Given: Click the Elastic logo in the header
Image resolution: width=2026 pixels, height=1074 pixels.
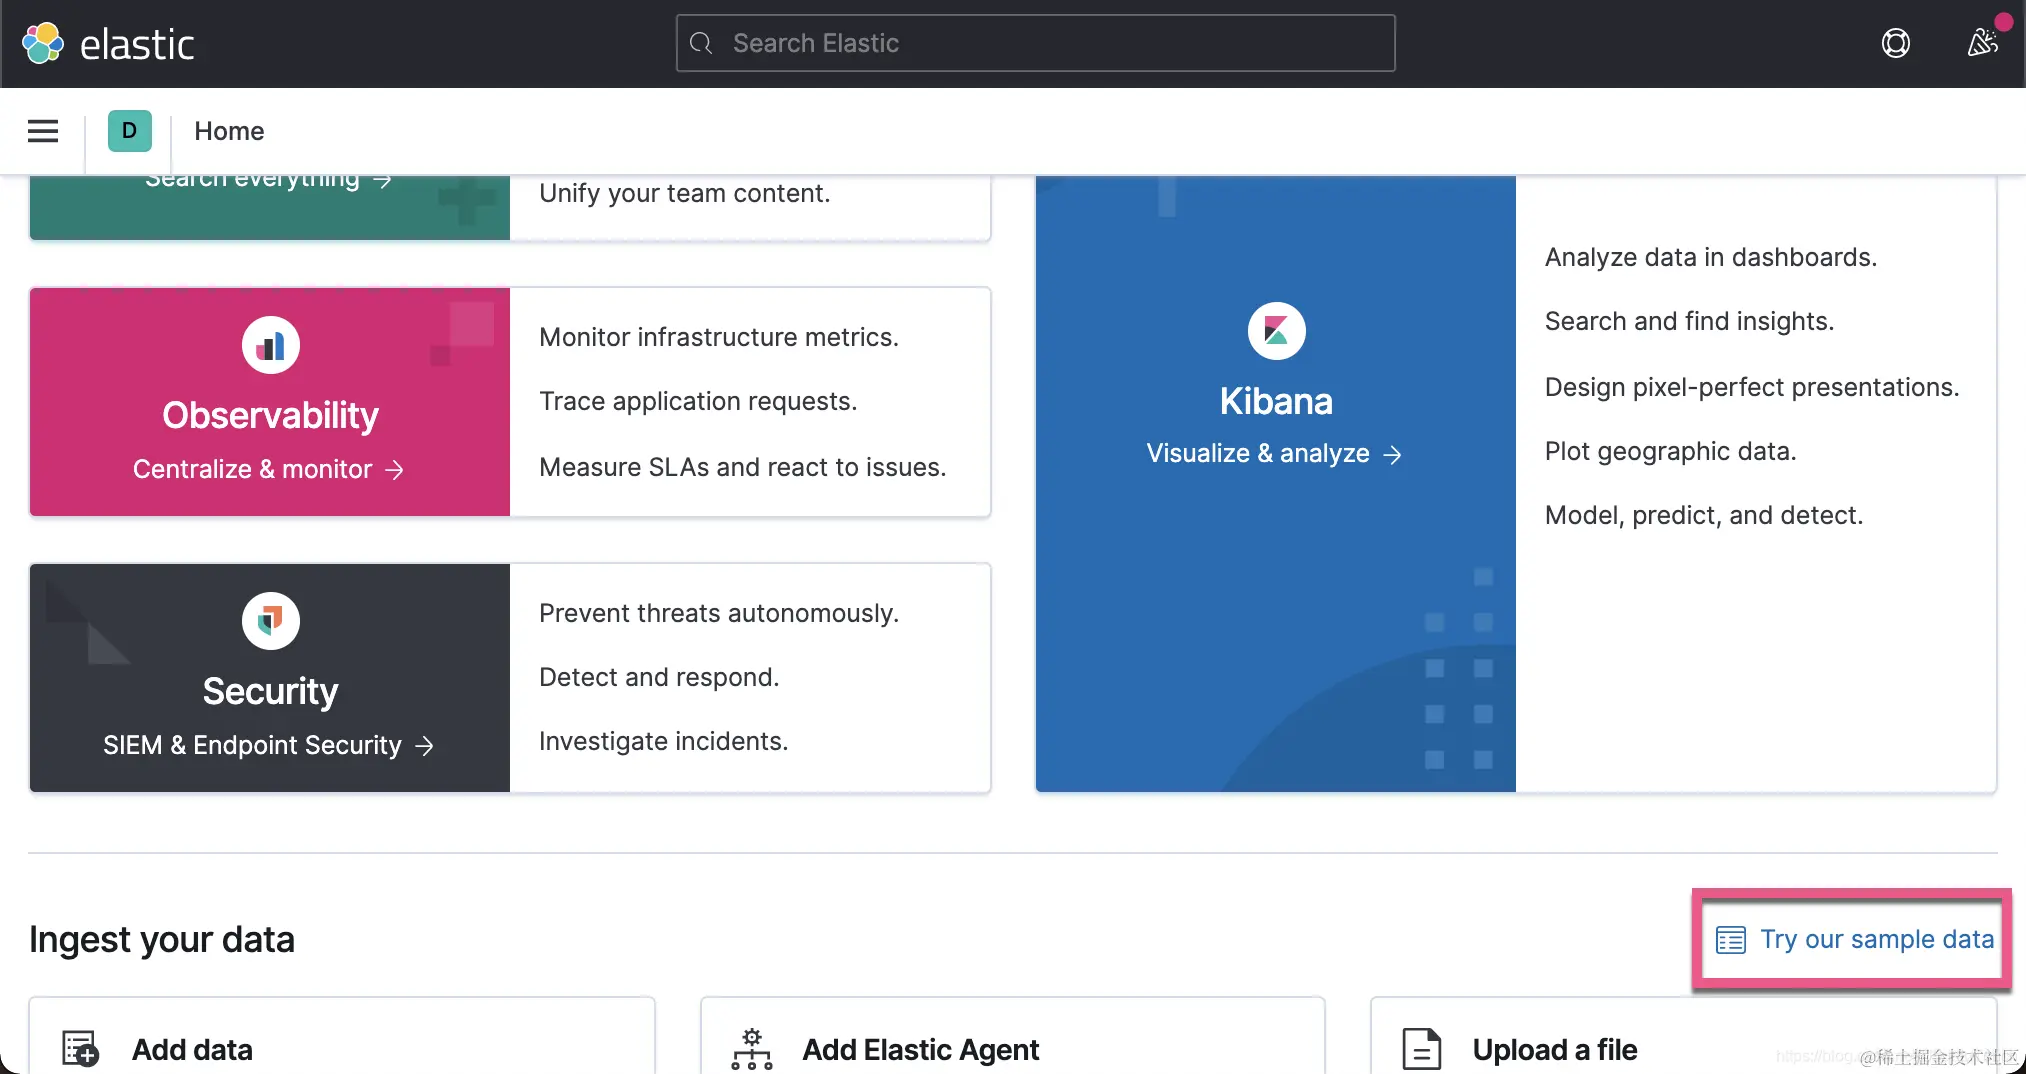Looking at the screenshot, I should (x=108, y=44).
